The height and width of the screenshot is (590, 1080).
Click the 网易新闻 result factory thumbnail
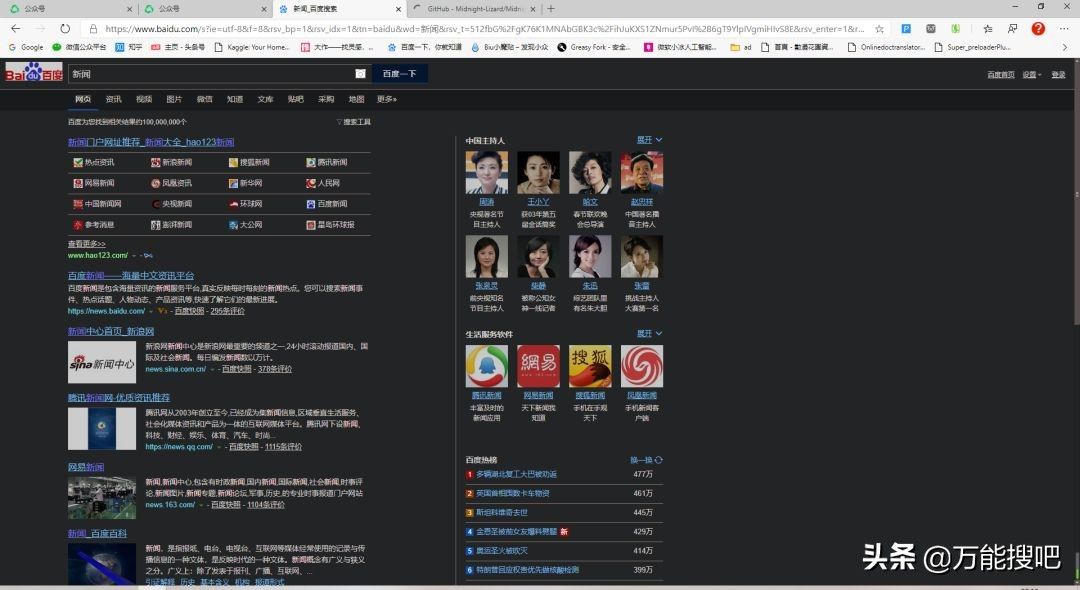click(x=102, y=498)
